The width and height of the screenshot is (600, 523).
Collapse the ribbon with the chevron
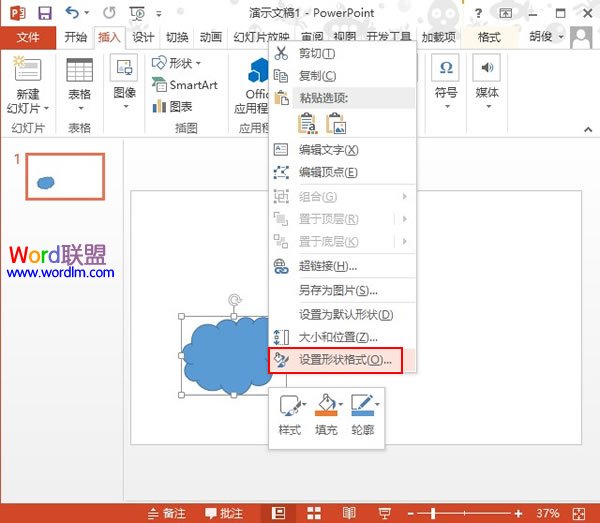tap(588, 130)
